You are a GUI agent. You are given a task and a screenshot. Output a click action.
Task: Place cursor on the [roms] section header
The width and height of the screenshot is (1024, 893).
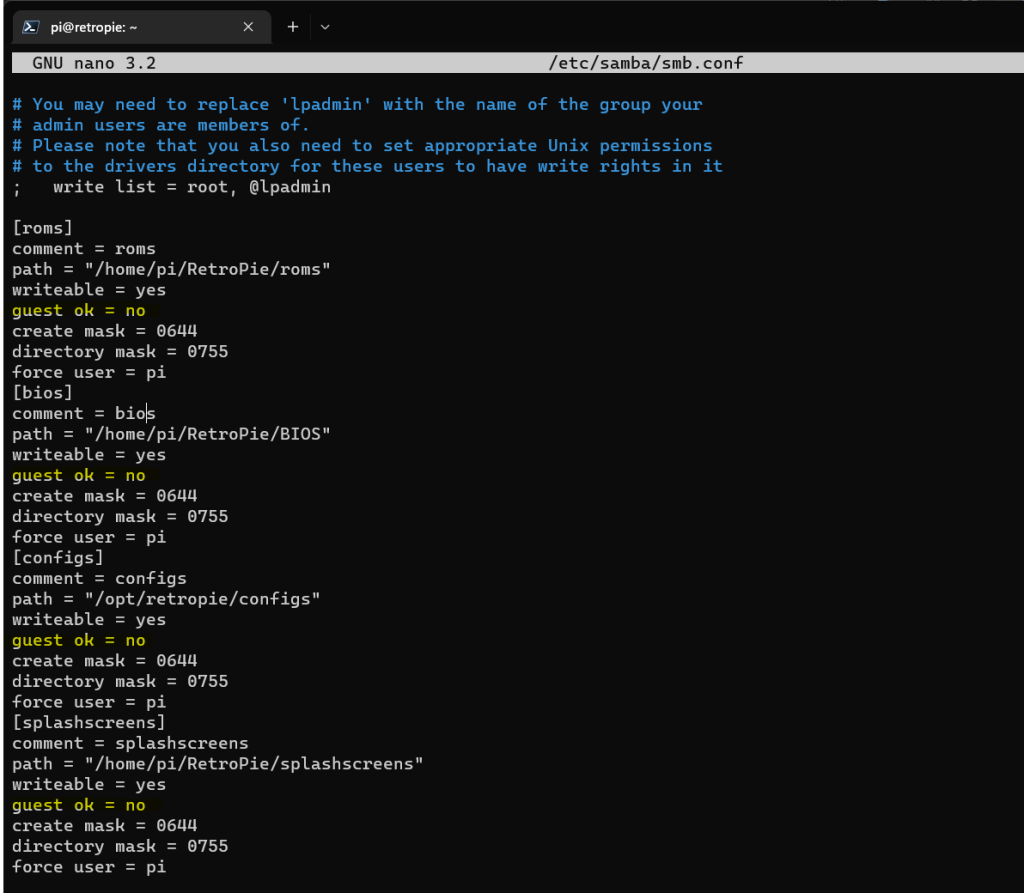click(43, 228)
